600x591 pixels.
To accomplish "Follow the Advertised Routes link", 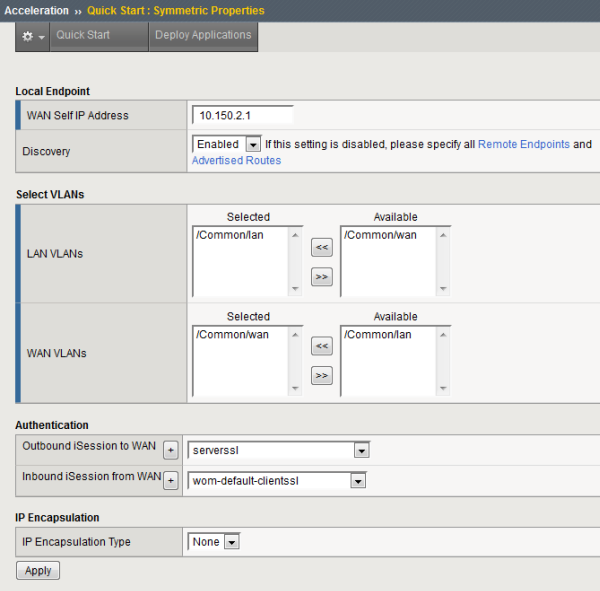I will (x=236, y=160).
